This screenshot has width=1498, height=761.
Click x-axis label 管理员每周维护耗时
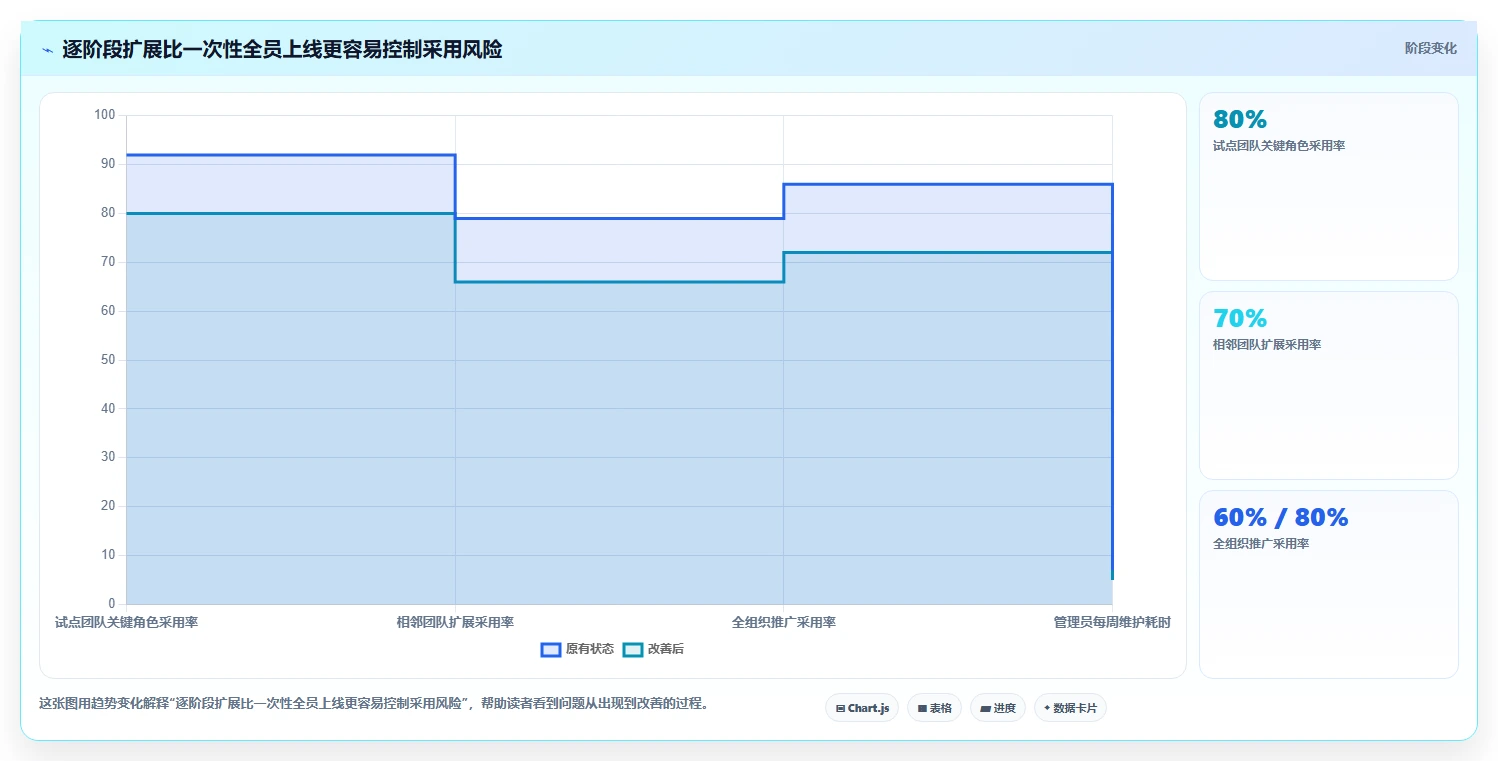point(1112,622)
